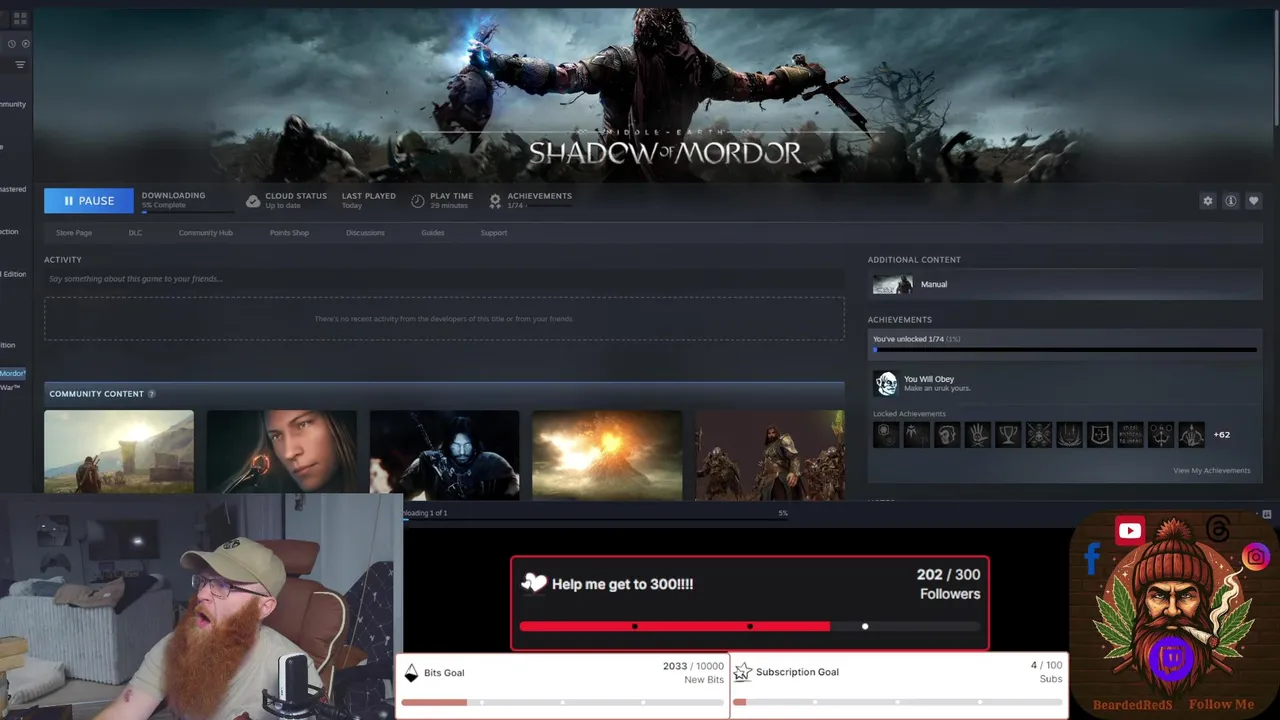Screen dimensions: 1280x720
Task: Click the Cloud Status cloud icon
Action: click(x=253, y=201)
